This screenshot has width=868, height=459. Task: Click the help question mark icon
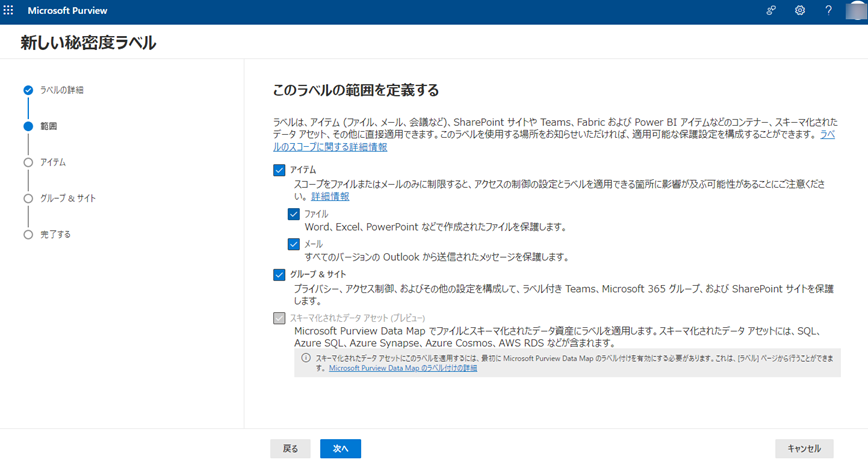pos(828,11)
